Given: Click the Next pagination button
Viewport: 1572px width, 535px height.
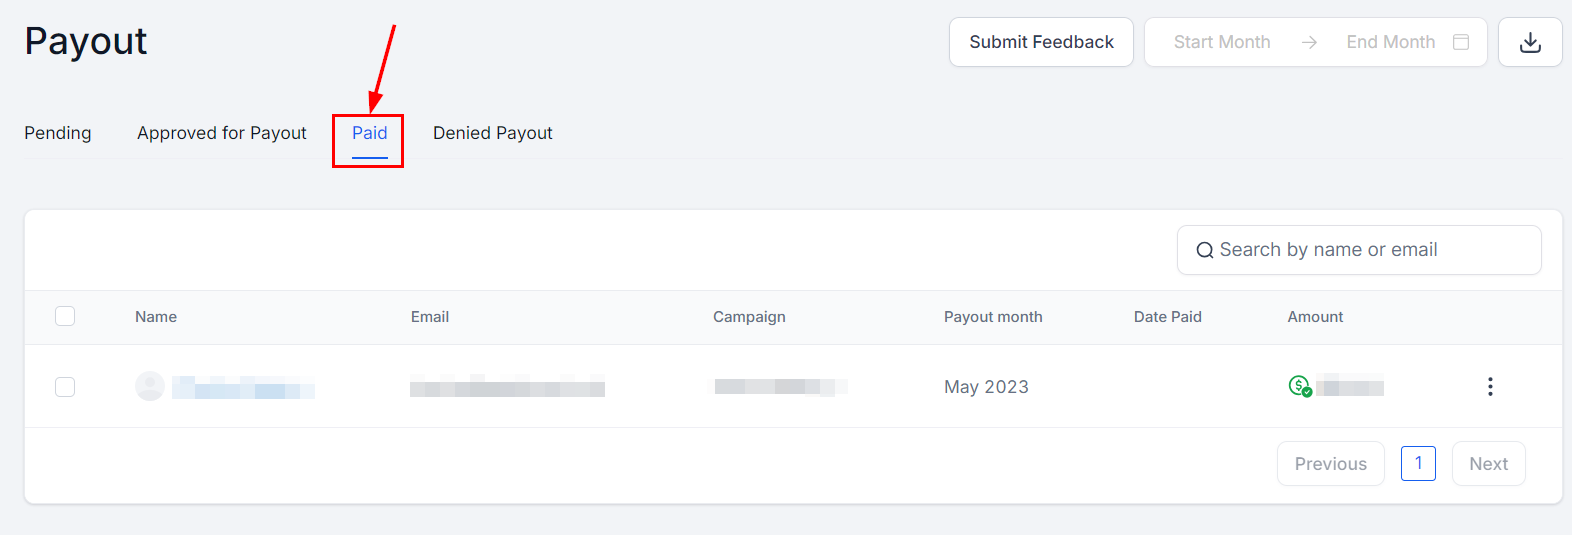Looking at the screenshot, I should [1488, 464].
